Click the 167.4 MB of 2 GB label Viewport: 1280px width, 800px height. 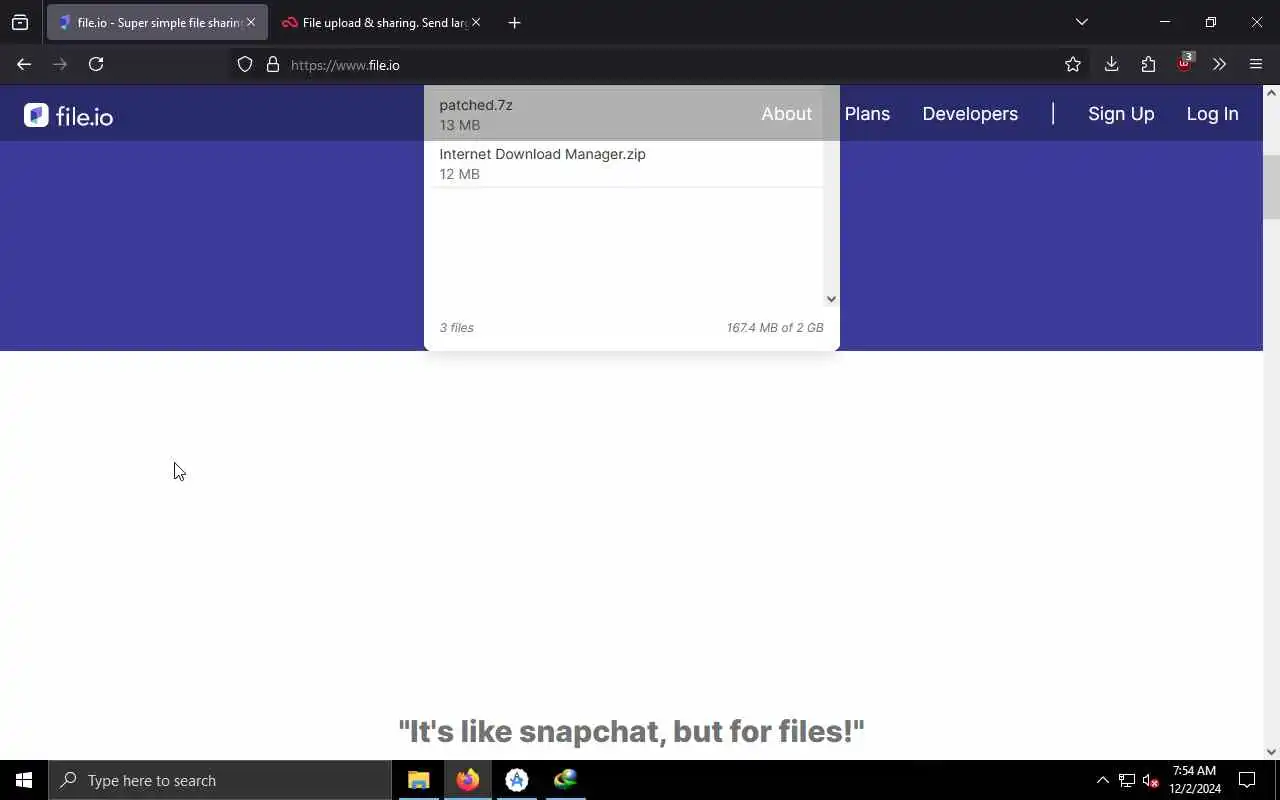pos(775,328)
